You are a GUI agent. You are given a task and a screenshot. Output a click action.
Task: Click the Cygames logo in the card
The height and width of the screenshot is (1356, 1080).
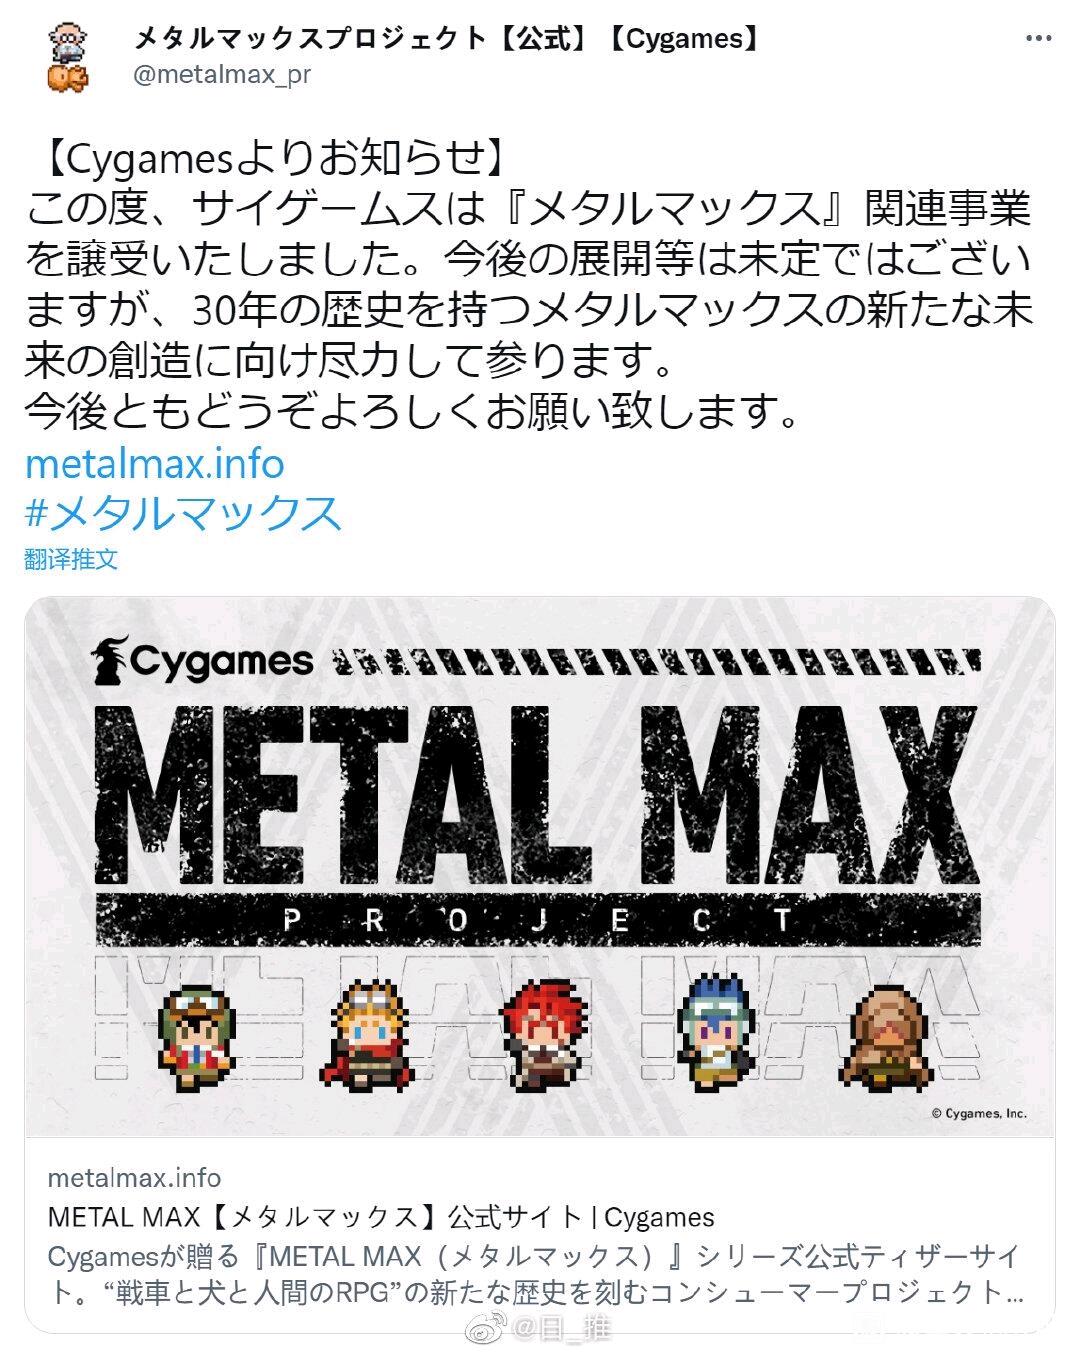point(203,661)
